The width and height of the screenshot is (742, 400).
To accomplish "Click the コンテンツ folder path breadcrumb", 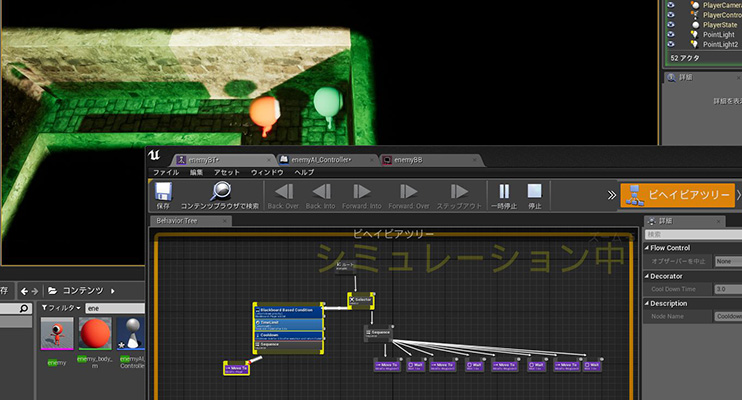I will pos(80,290).
